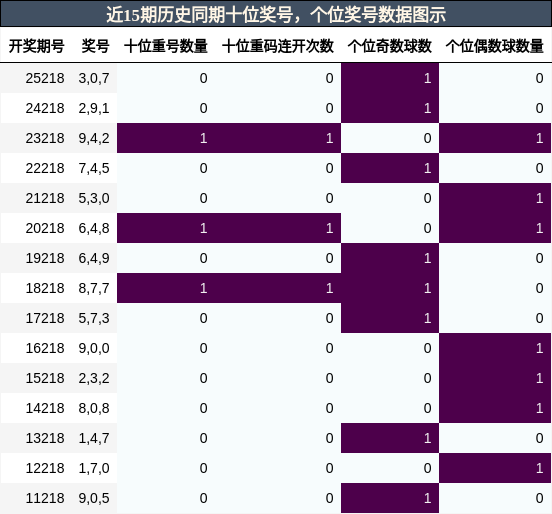Click 个位奇数球数 purple cell in row 13218
This screenshot has height=514, width=552.
[x=390, y=438]
